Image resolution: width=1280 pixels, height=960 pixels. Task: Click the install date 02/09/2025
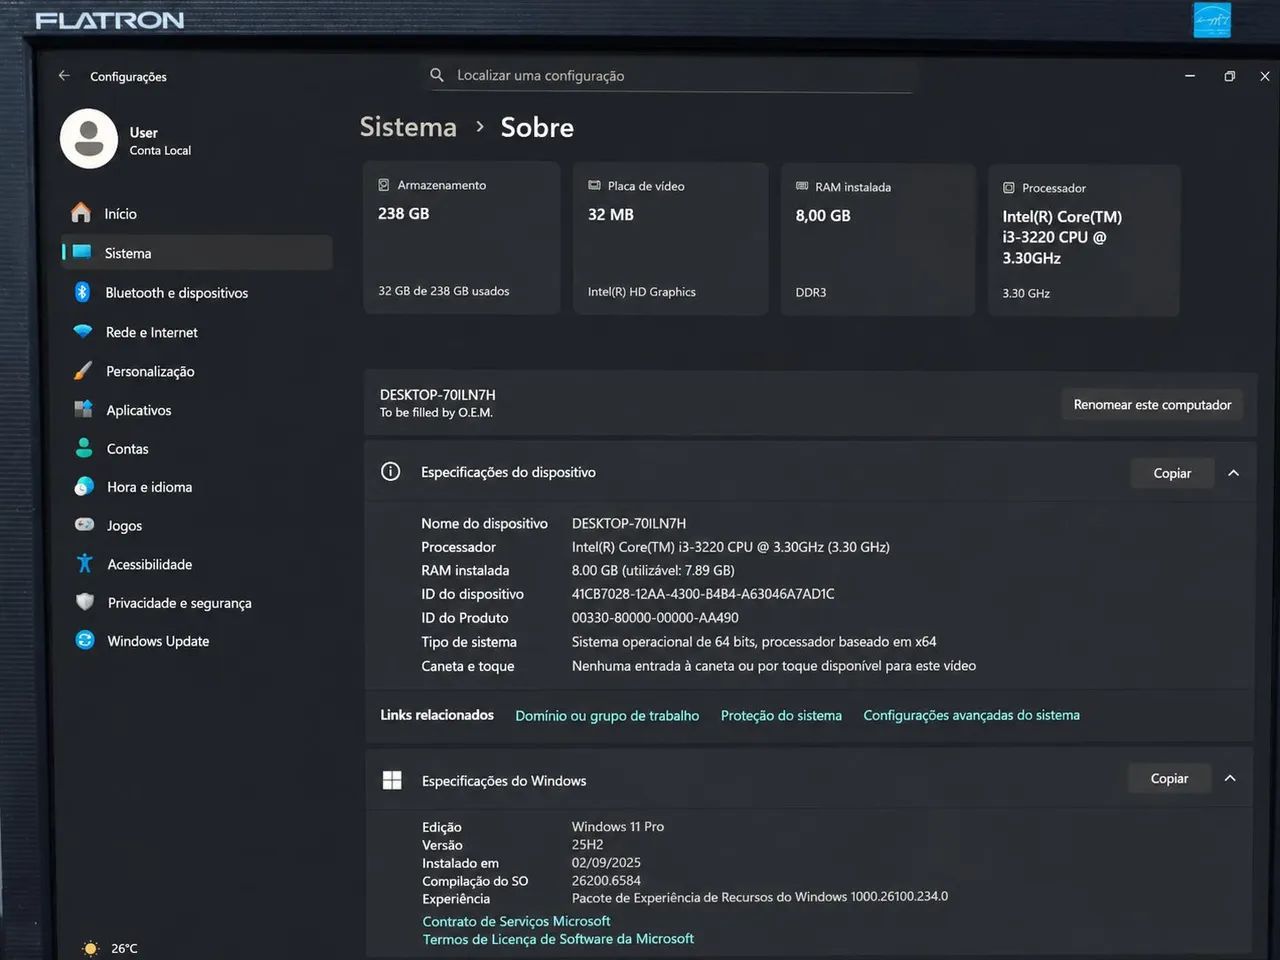point(606,862)
